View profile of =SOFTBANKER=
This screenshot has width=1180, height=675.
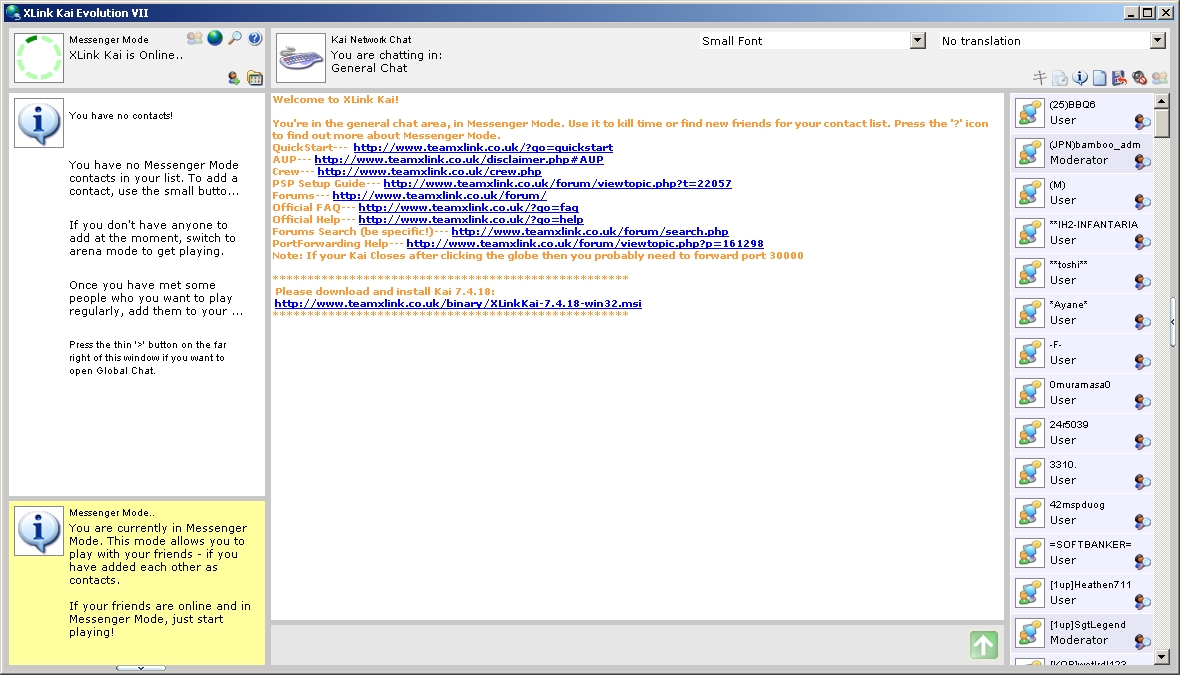coord(1142,561)
